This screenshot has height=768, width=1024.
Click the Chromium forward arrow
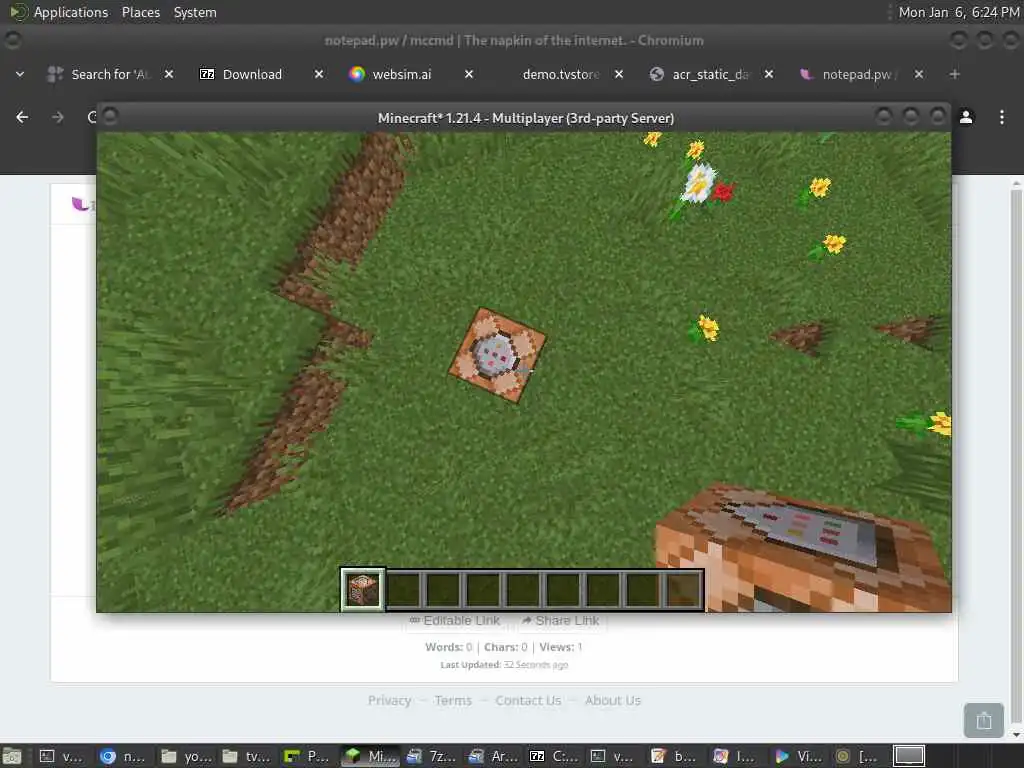[57, 117]
